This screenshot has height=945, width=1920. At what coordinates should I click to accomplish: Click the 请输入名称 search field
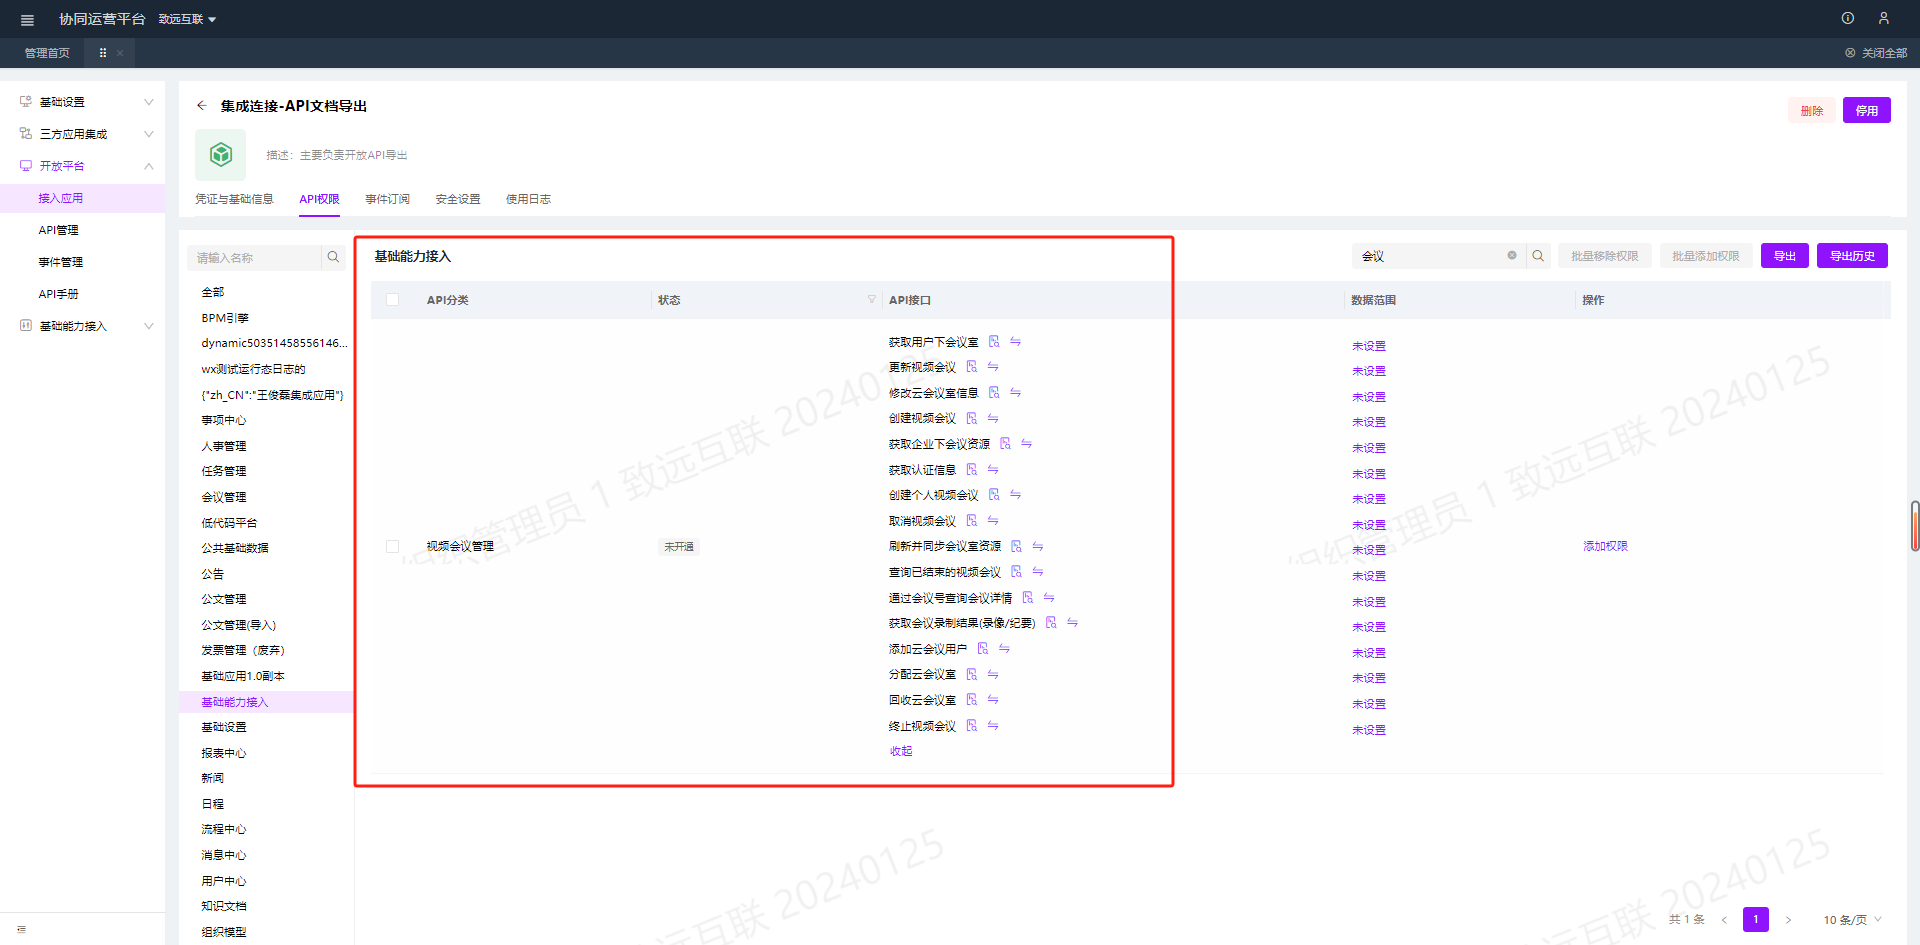(256, 258)
